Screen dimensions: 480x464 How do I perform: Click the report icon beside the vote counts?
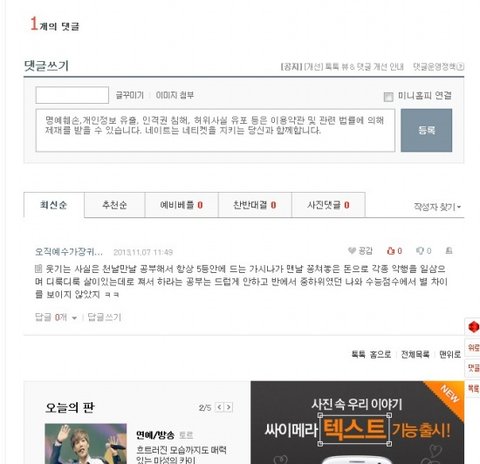(449, 251)
